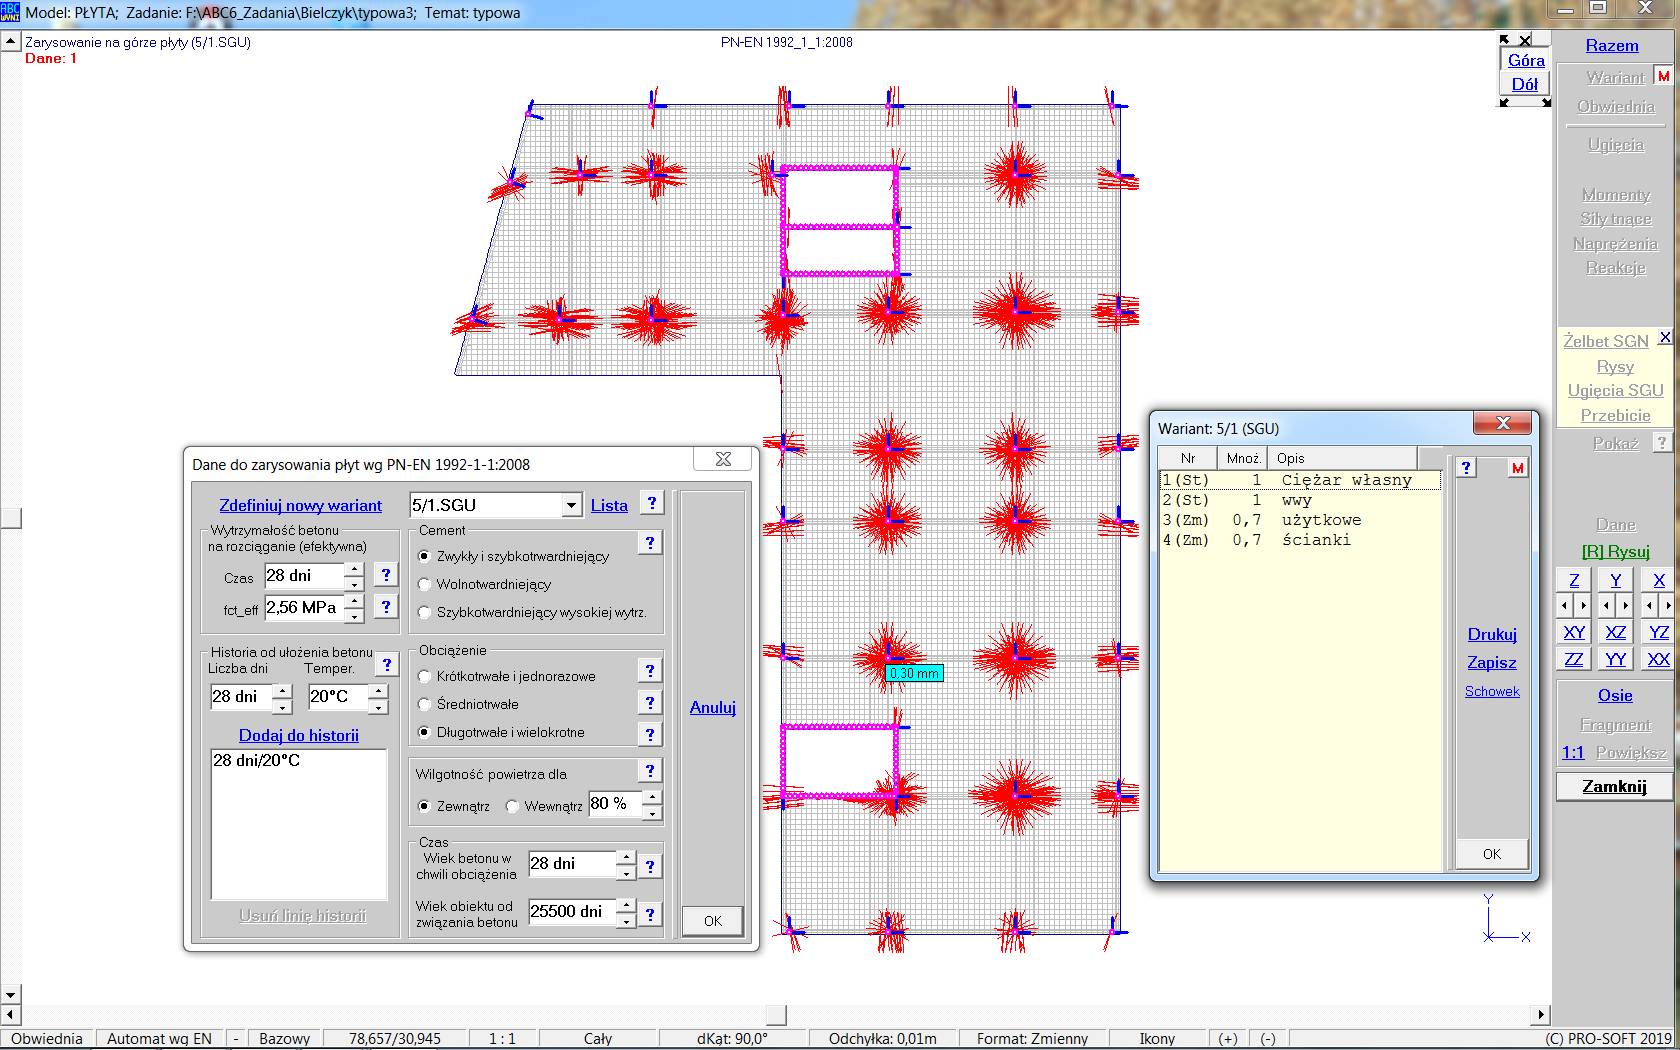Decrease the 80 % humidity spinner
This screenshot has width=1680, height=1050.
[652, 813]
